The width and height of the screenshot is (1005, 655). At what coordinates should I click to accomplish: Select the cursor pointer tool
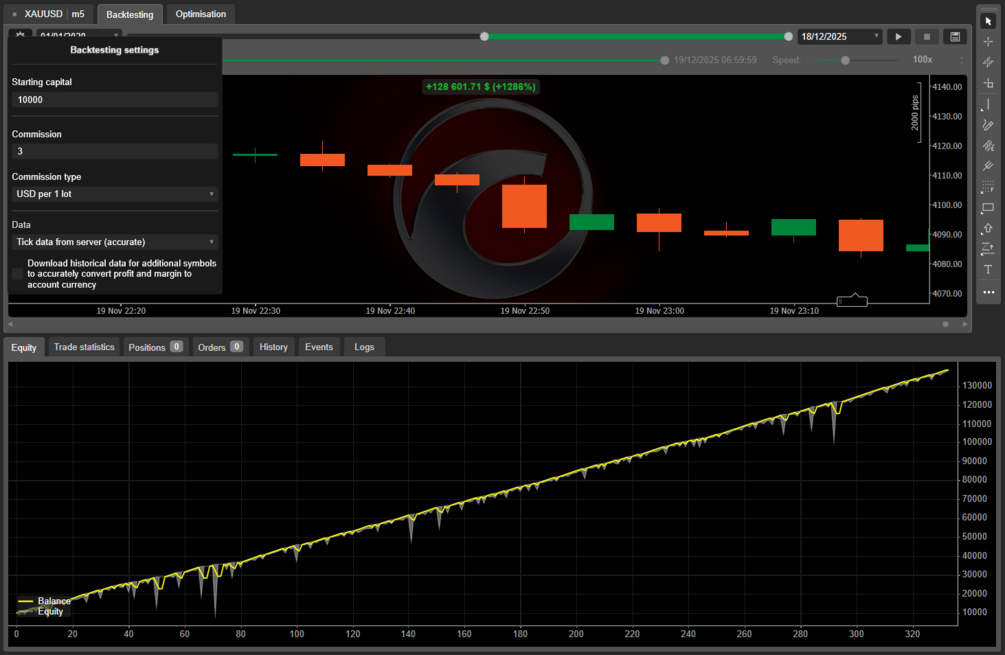pos(988,21)
